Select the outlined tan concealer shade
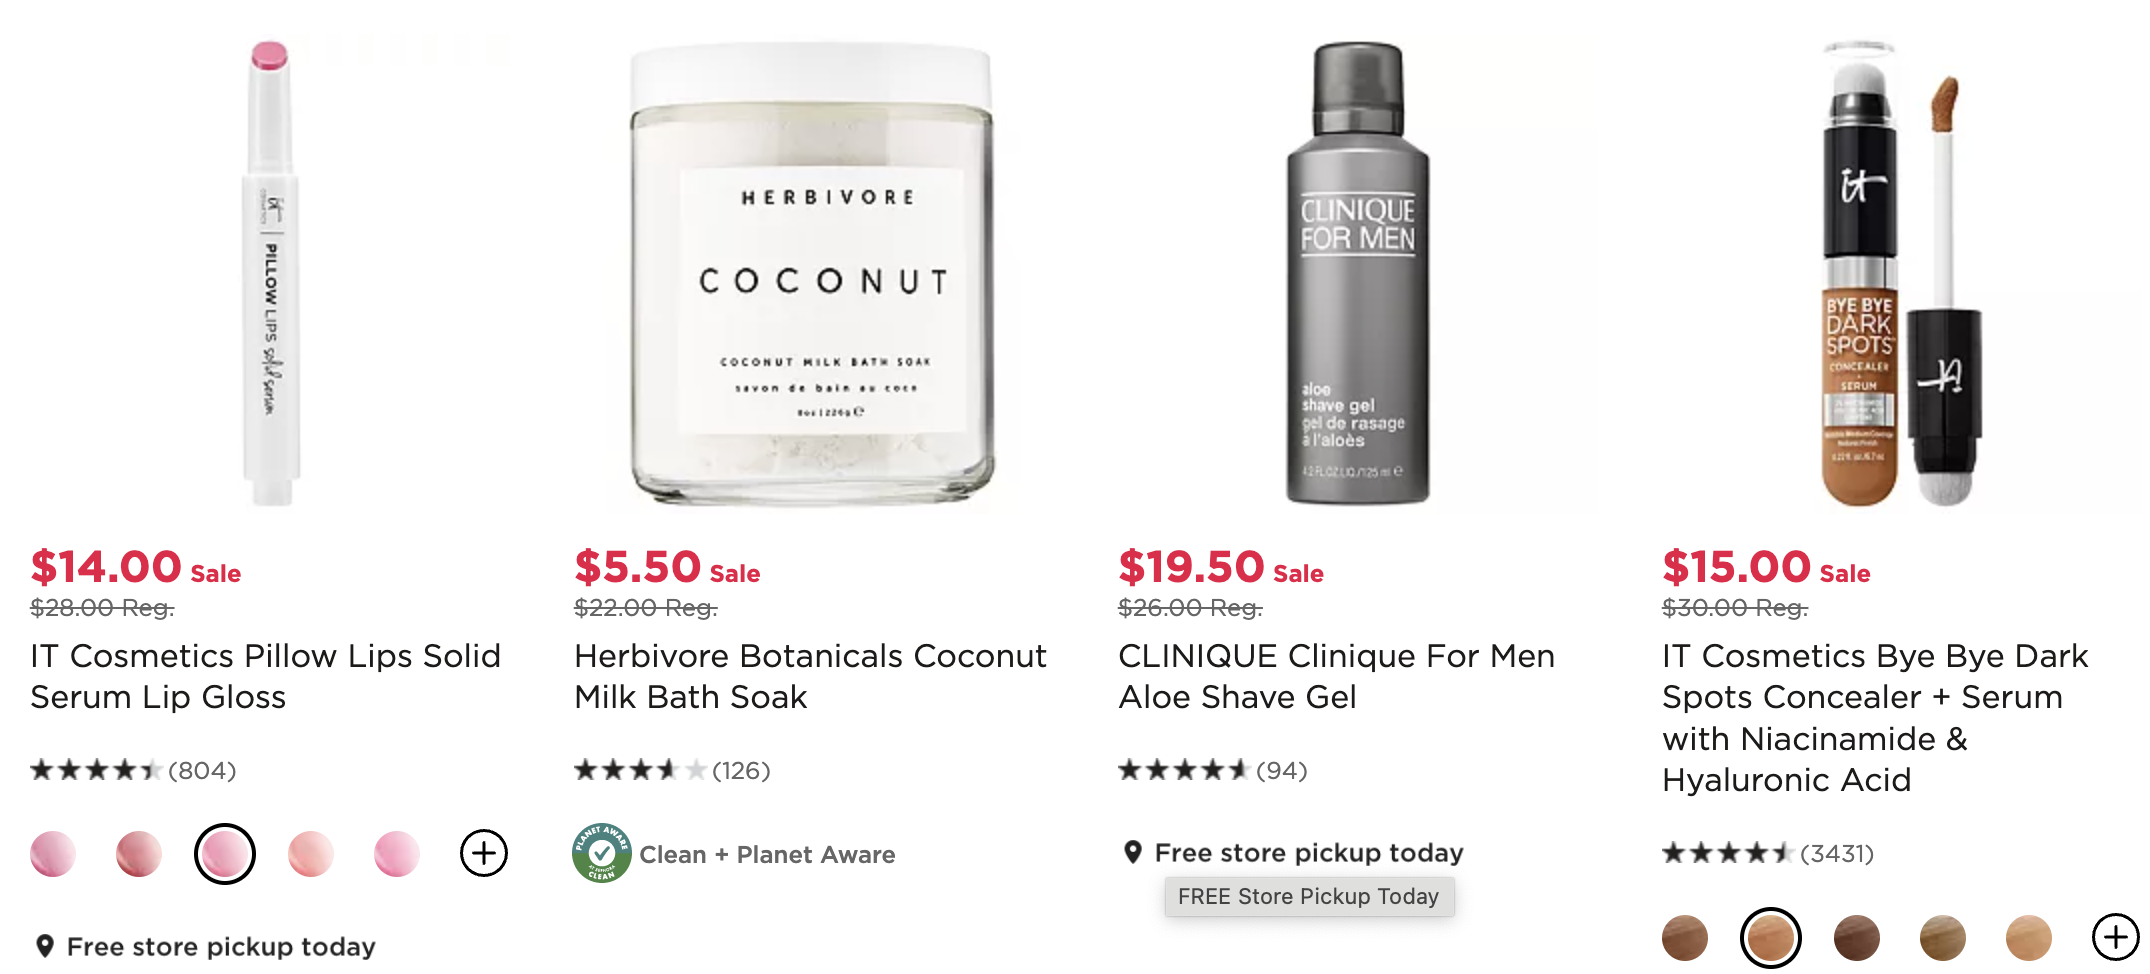Screen dimensions: 2150x974 tap(1771, 938)
